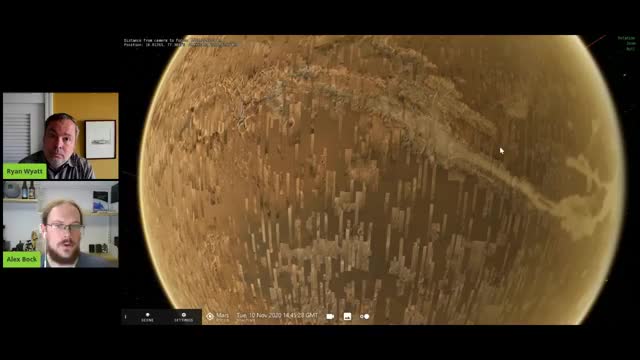Click the Alex Bock name label

coord(22,260)
